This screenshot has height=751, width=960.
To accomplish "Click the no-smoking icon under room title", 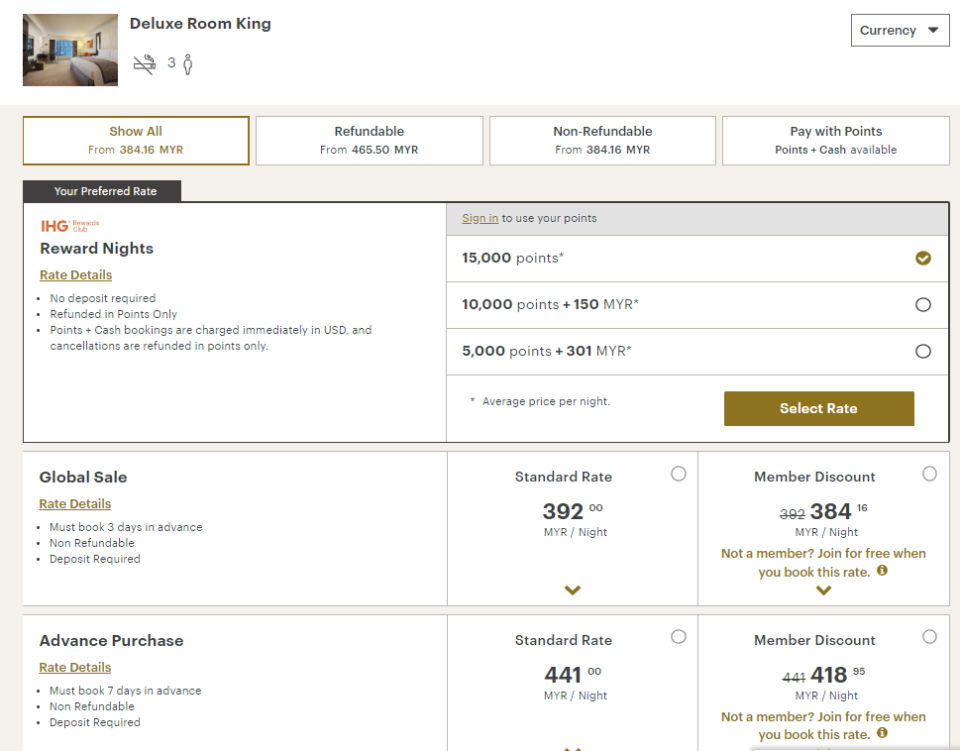I will click(x=145, y=65).
